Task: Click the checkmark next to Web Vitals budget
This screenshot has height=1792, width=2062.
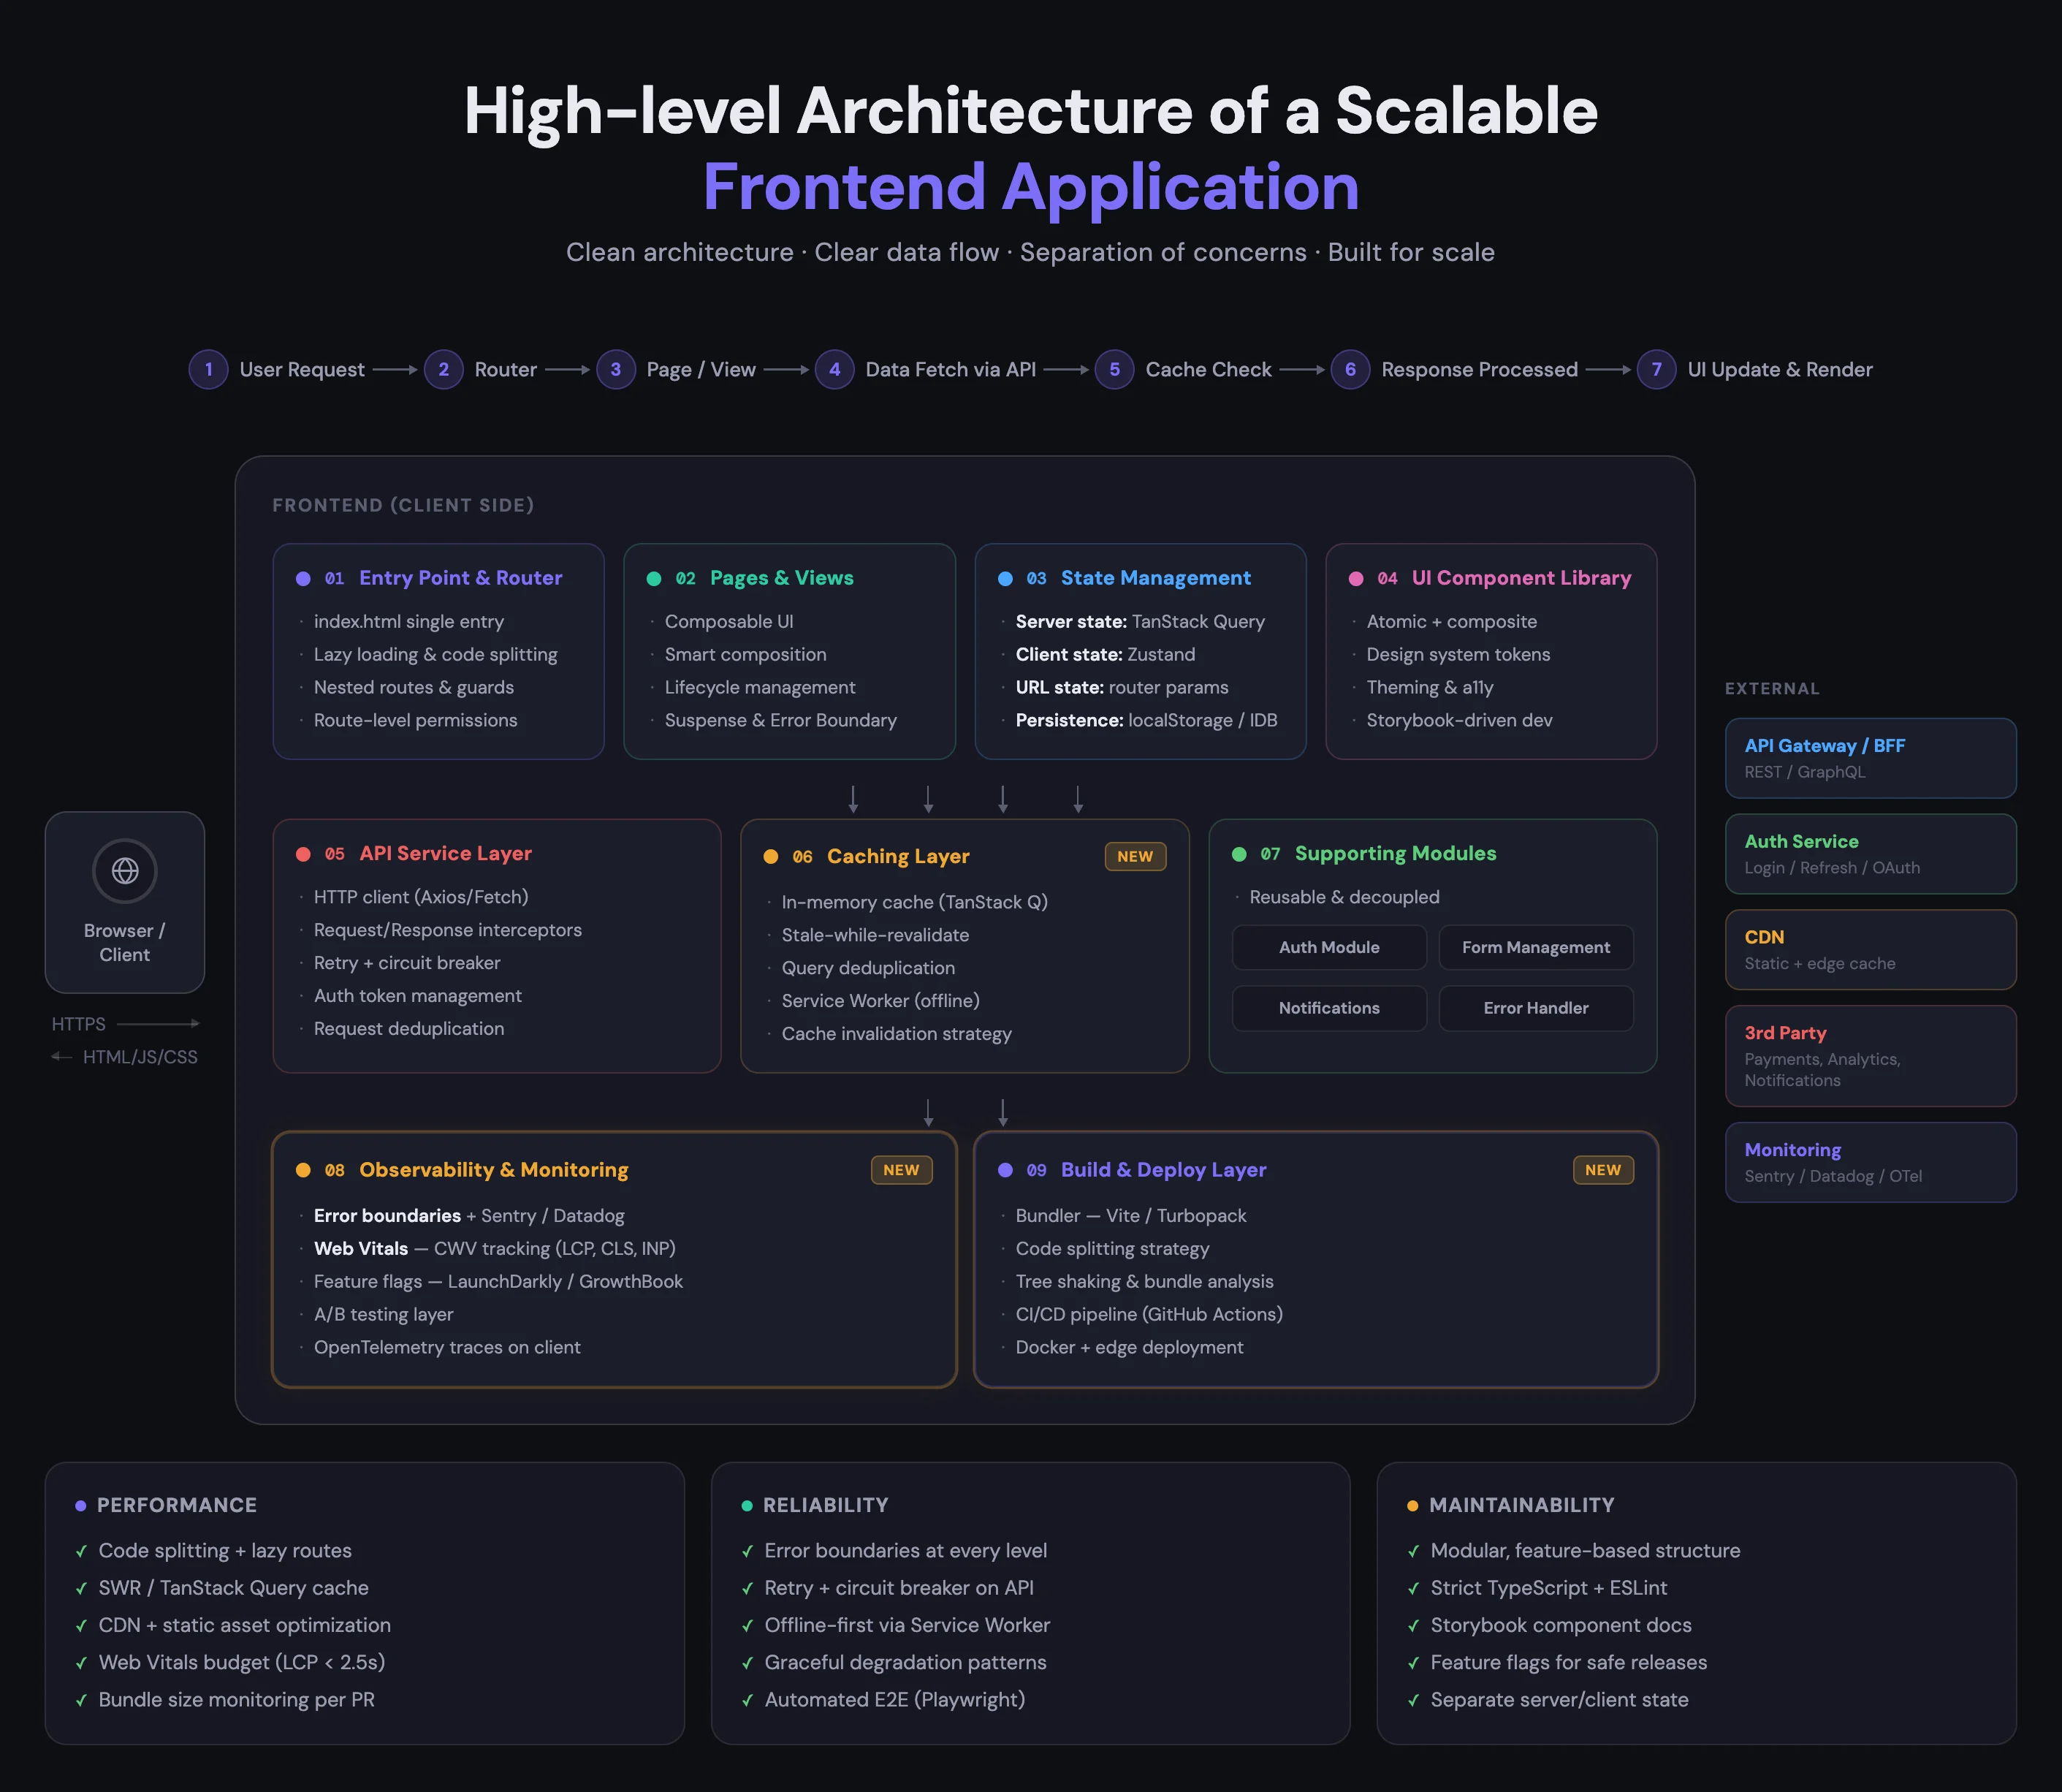Action: [x=81, y=1664]
